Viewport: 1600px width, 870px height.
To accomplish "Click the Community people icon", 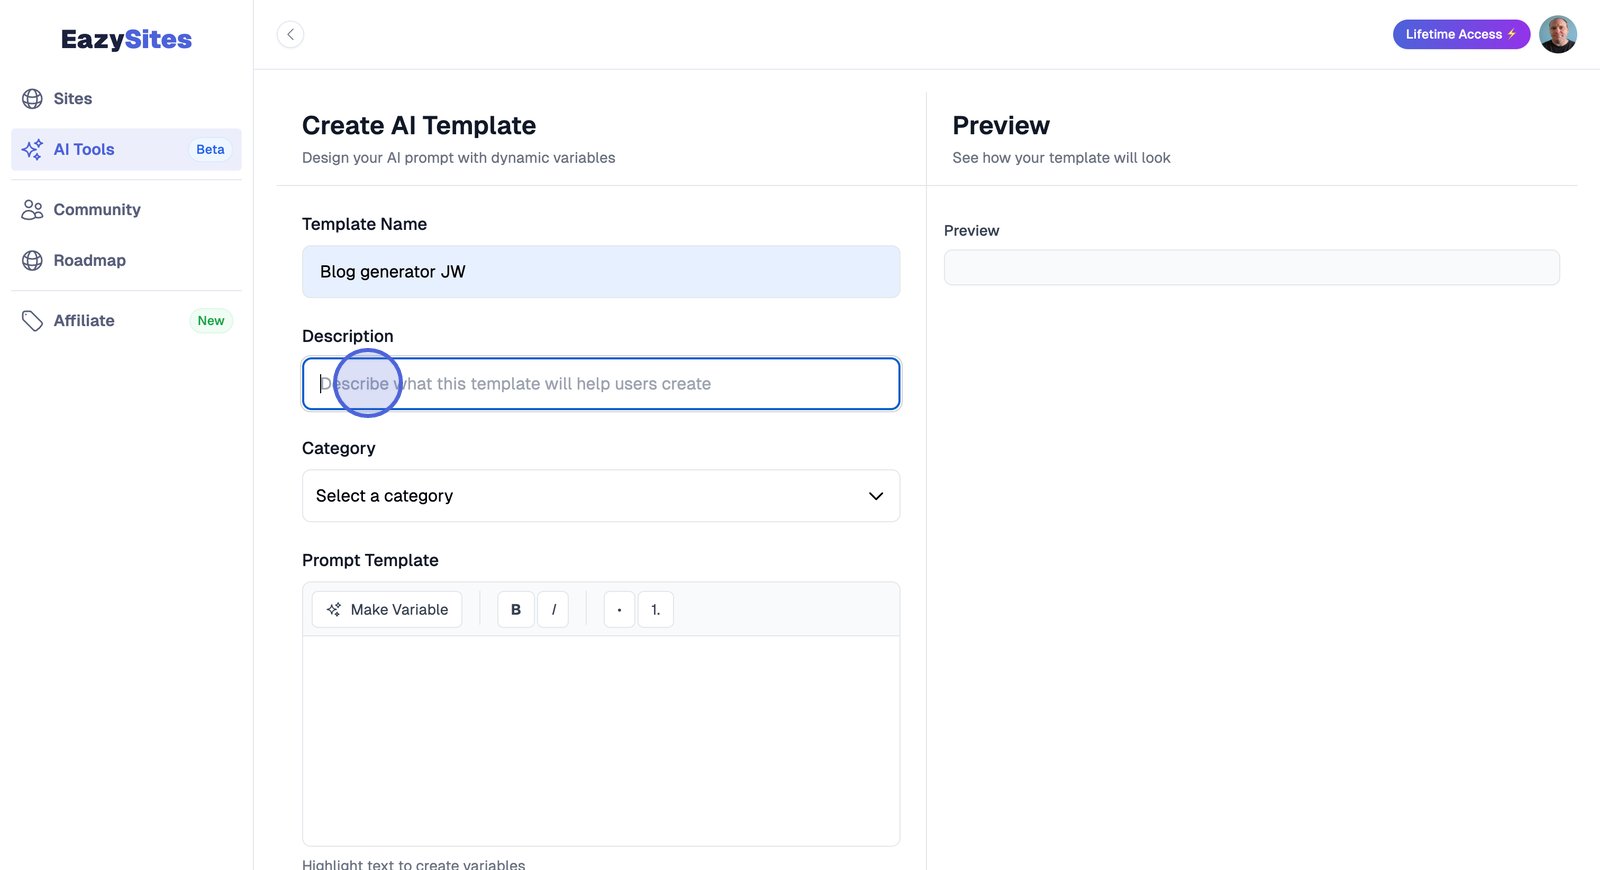I will pos(32,210).
